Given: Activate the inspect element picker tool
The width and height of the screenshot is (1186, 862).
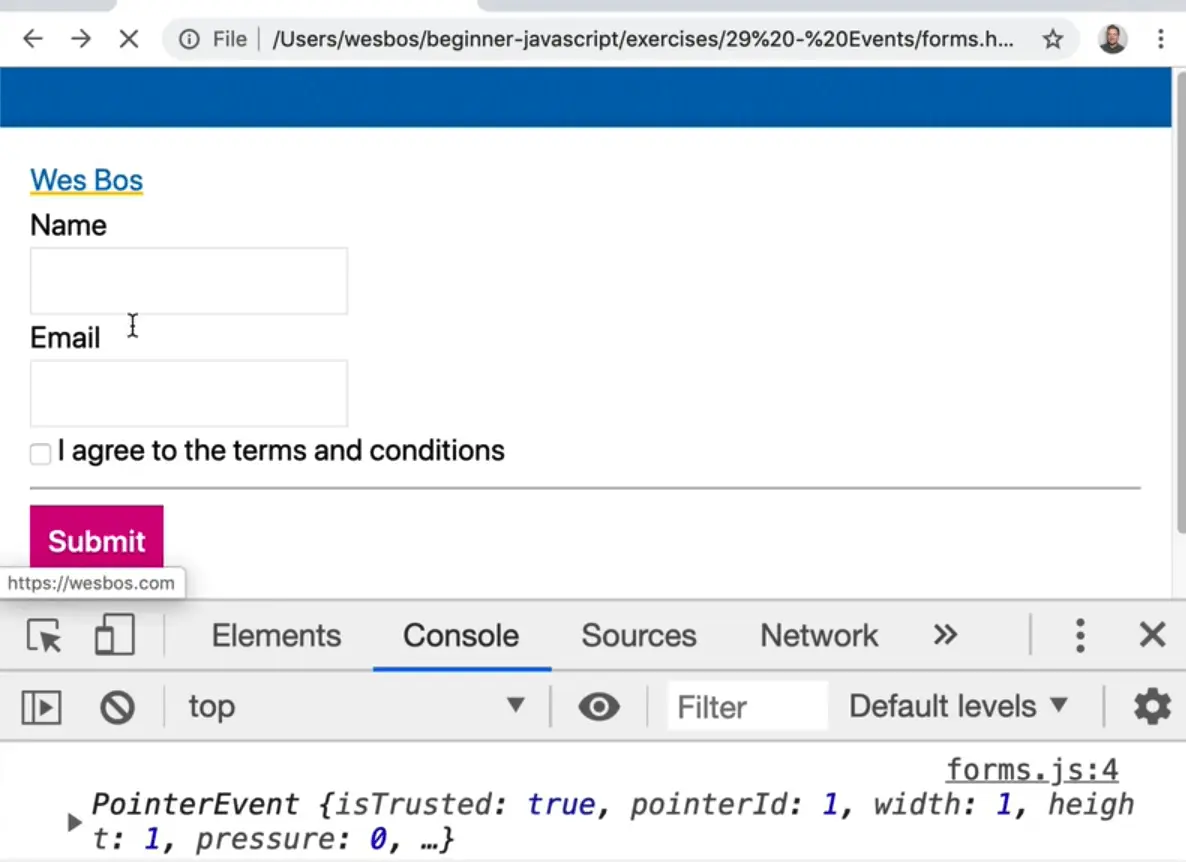Looking at the screenshot, I should point(44,636).
